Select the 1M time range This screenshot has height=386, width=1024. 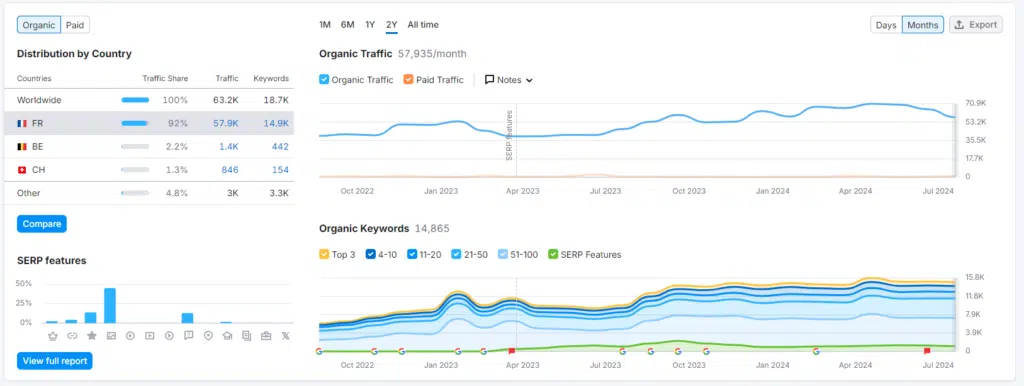click(x=325, y=25)
